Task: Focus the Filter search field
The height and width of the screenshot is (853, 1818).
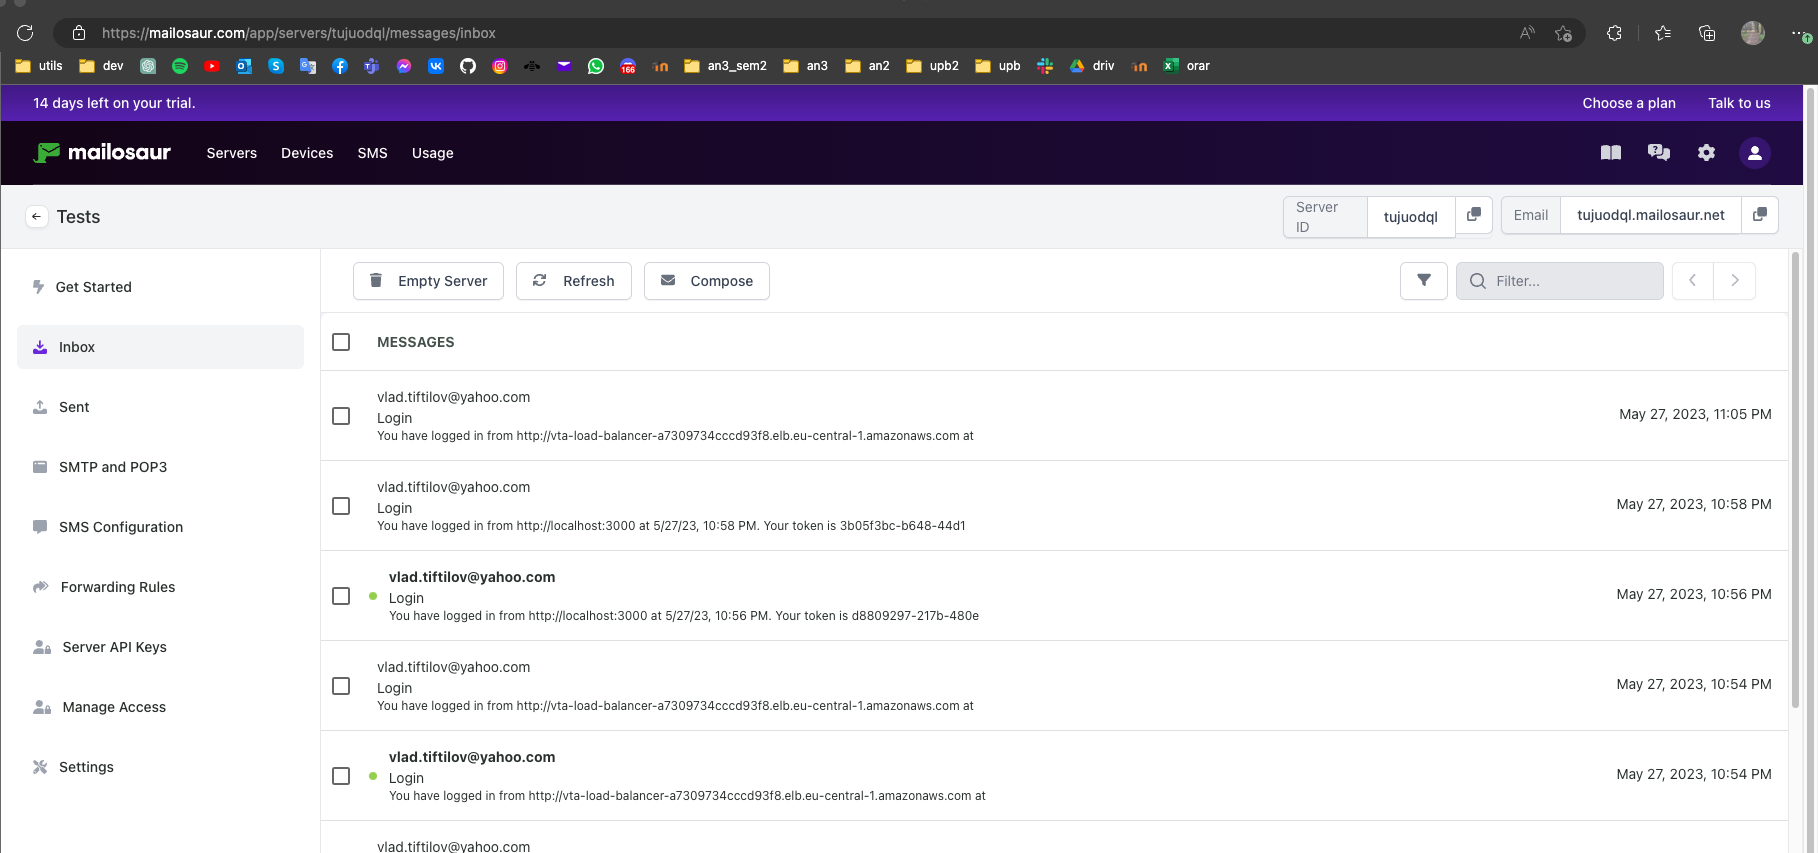Action: tap(1560, 281)
